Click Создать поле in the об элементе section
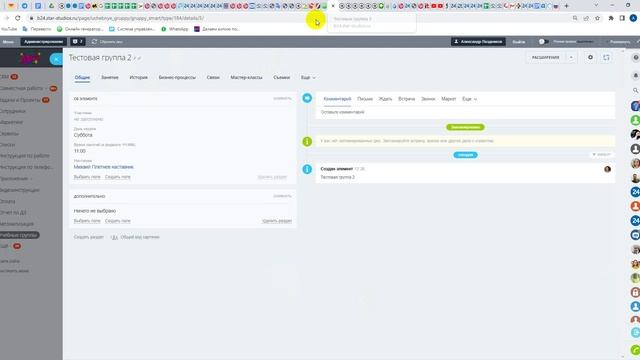This screenshot has width=640, height=360. point(118,177)
